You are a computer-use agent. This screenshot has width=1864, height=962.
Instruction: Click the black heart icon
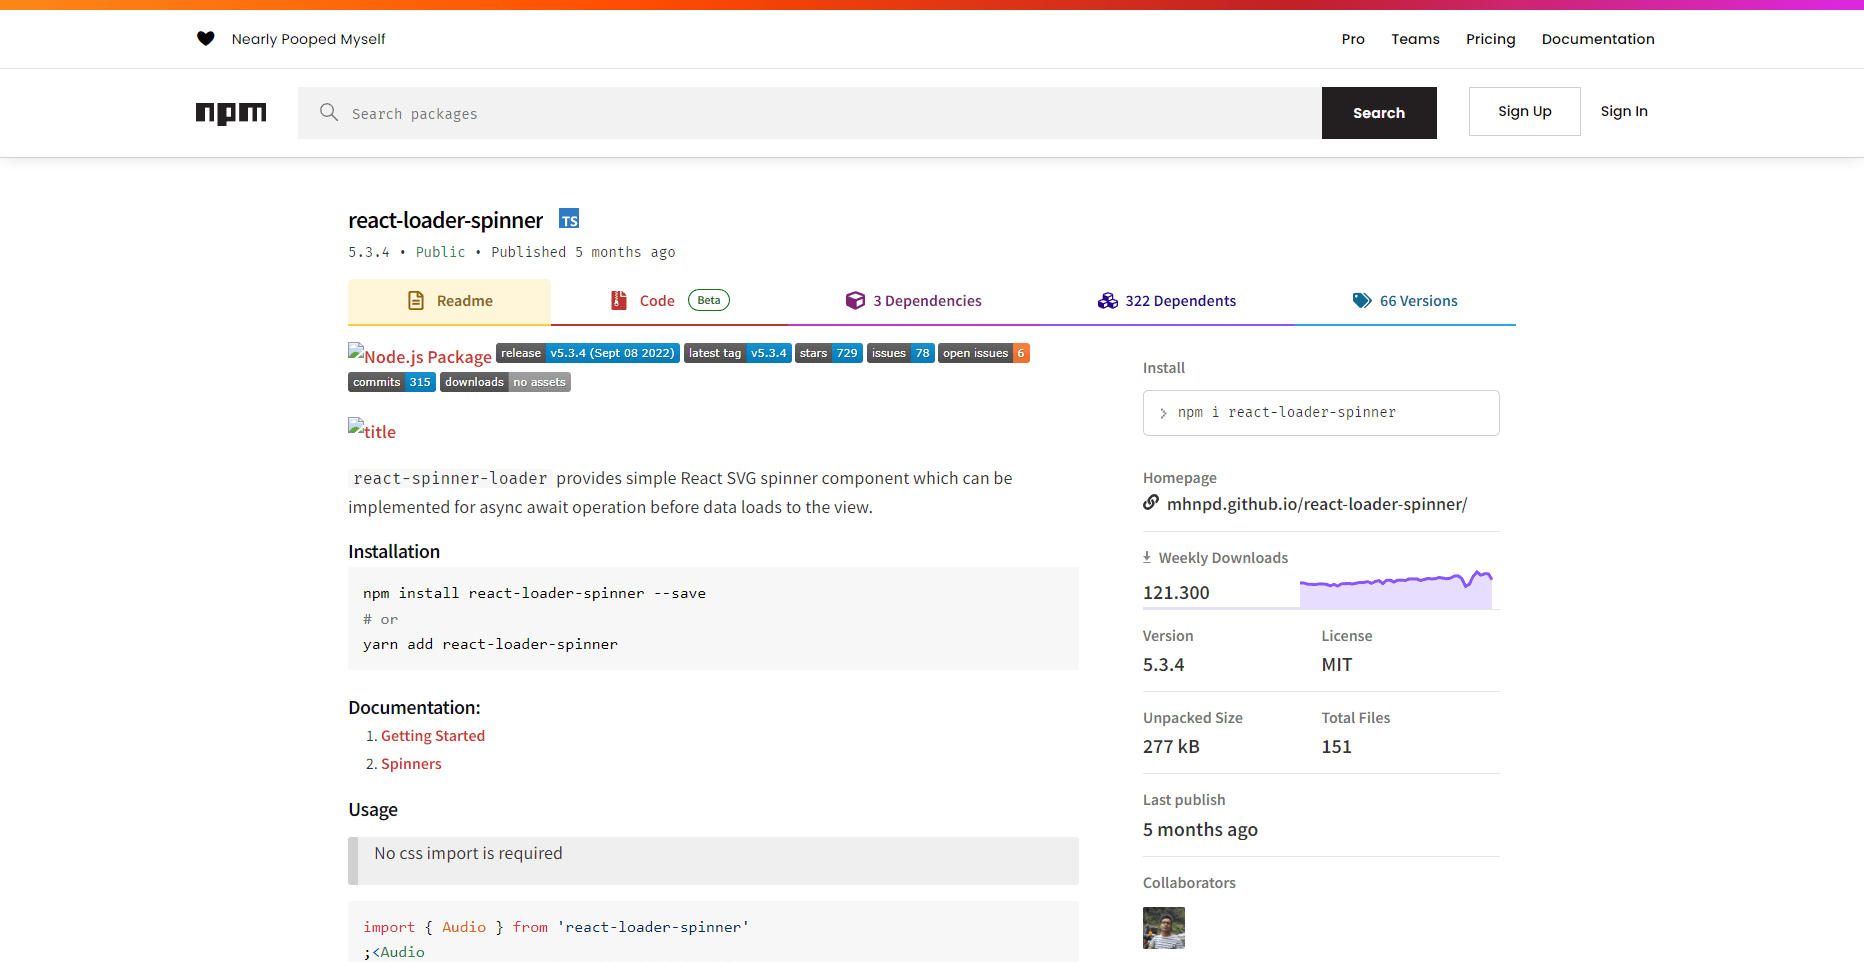coord(206,39)
